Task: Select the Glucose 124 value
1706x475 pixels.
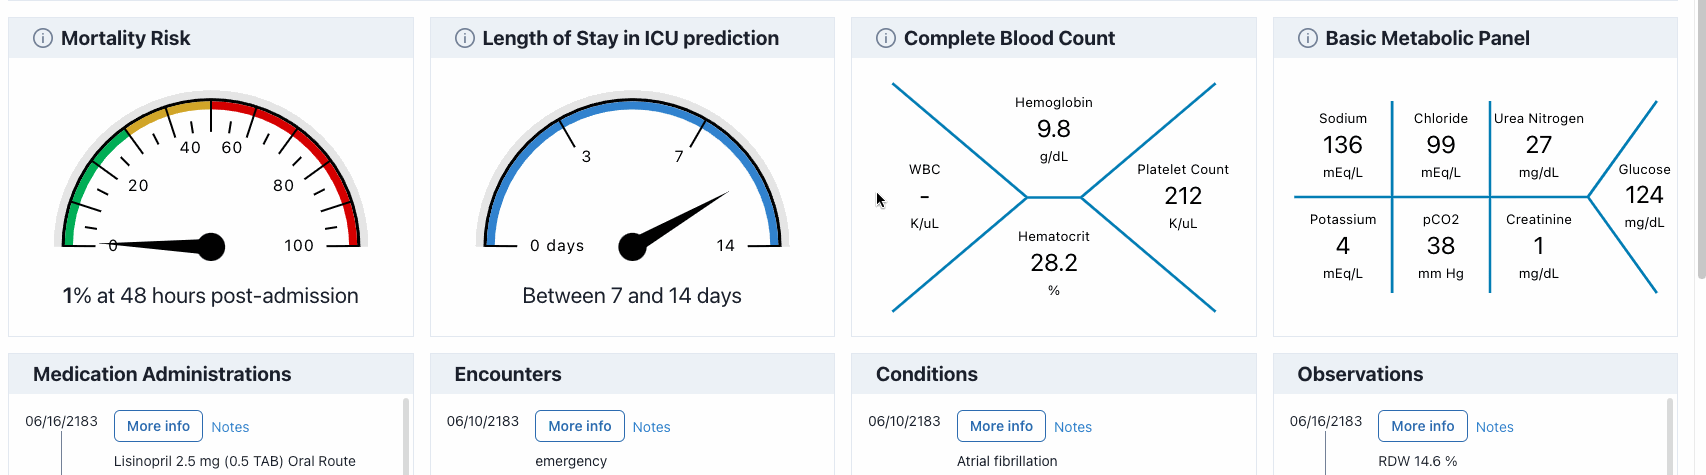Action: (1644, 195)
